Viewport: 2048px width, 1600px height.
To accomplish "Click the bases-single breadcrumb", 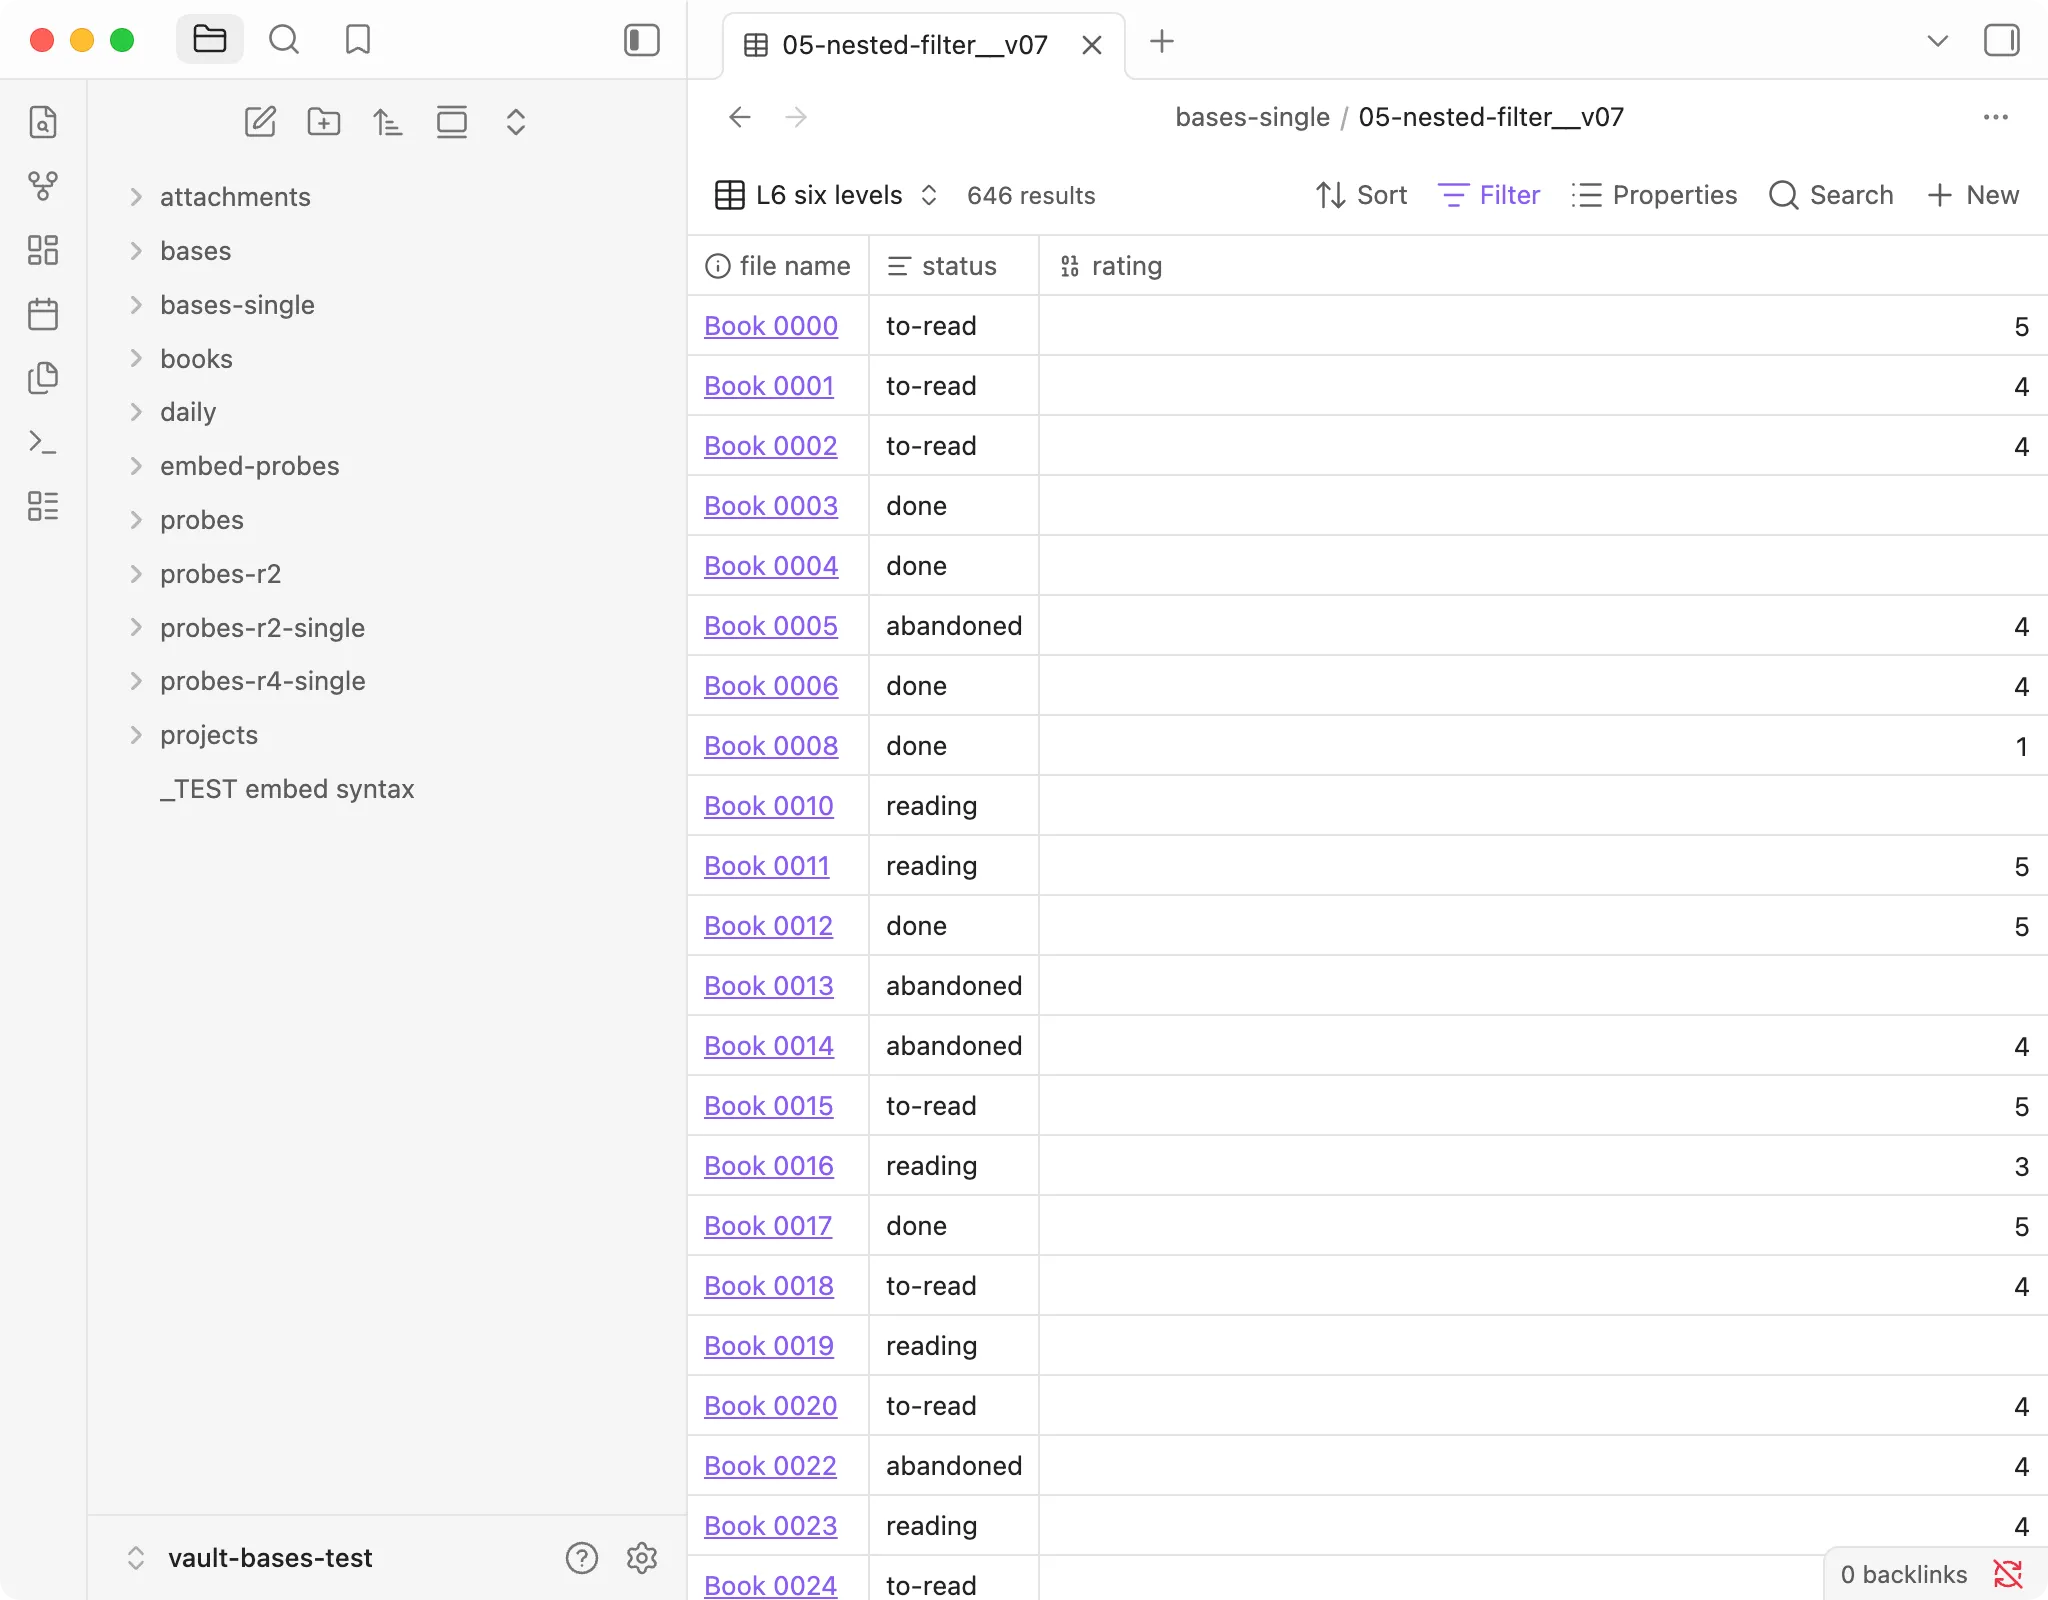I will (x=1252, y=117).
